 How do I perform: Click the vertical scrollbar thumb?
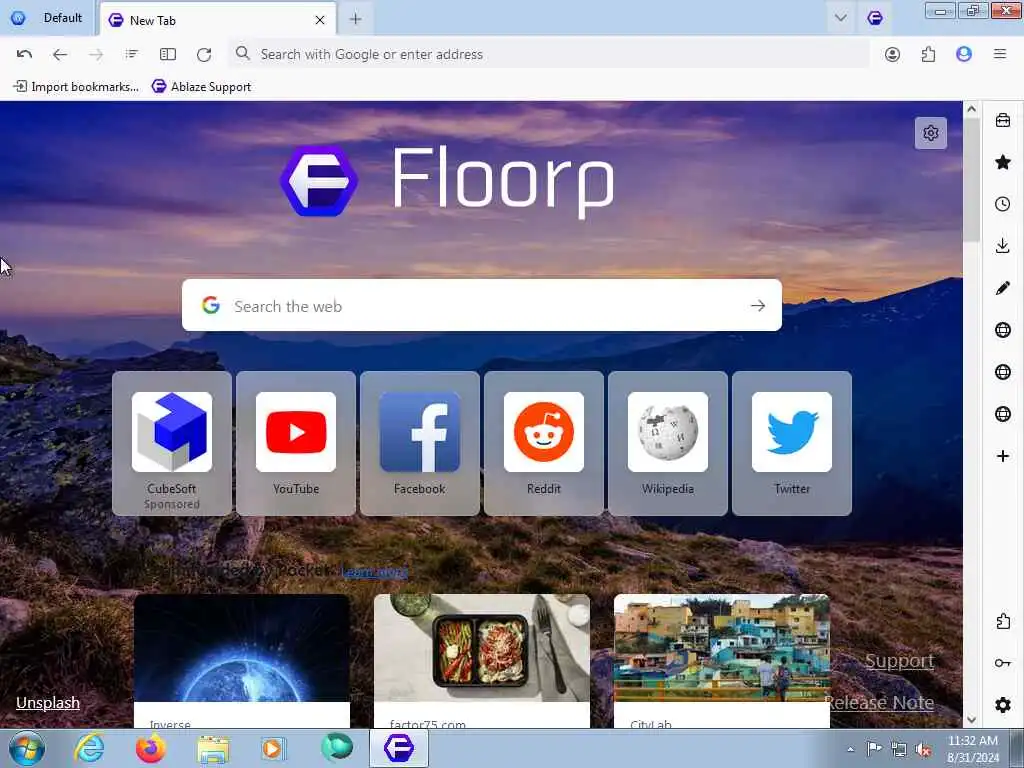click(x=972, y=180)
